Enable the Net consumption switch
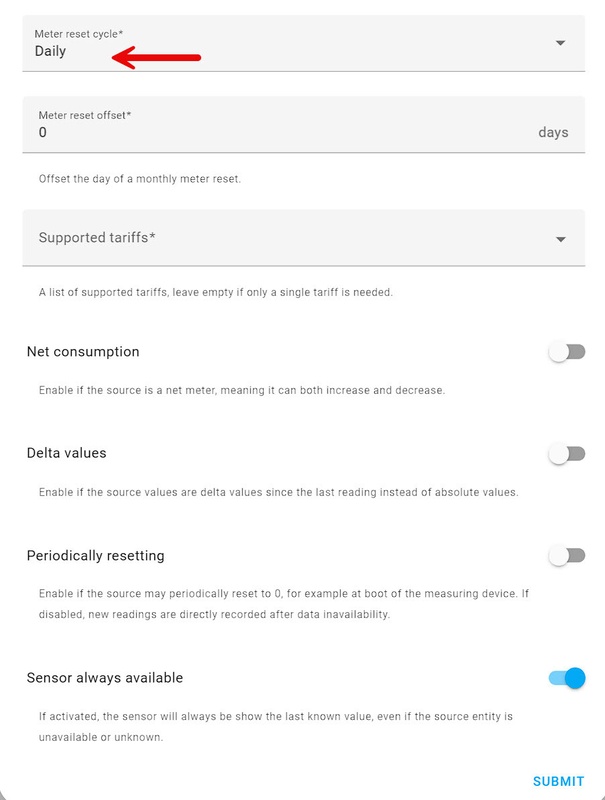The height and width of the screenshot is (800, 605). [x=567, y=352]
